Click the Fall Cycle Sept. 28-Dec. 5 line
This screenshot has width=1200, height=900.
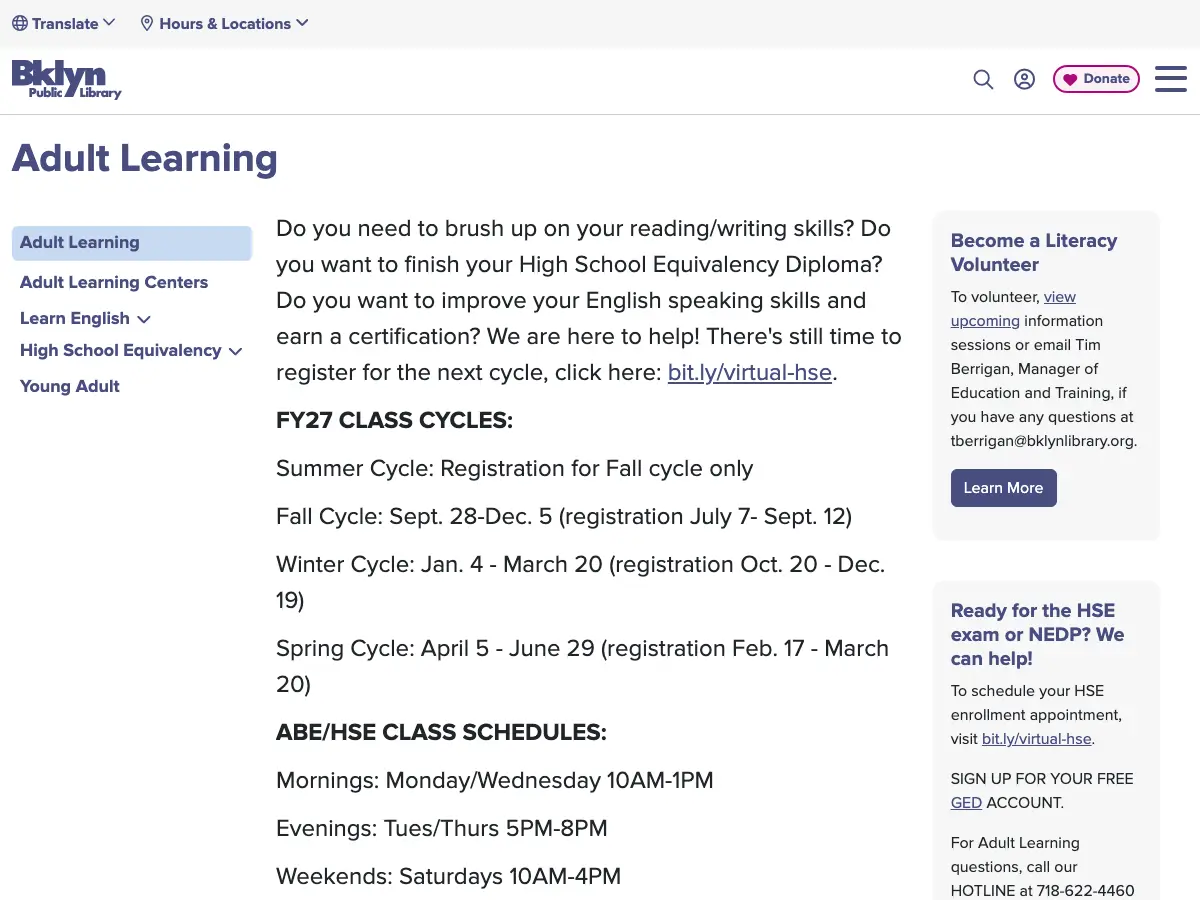(564, 517)
